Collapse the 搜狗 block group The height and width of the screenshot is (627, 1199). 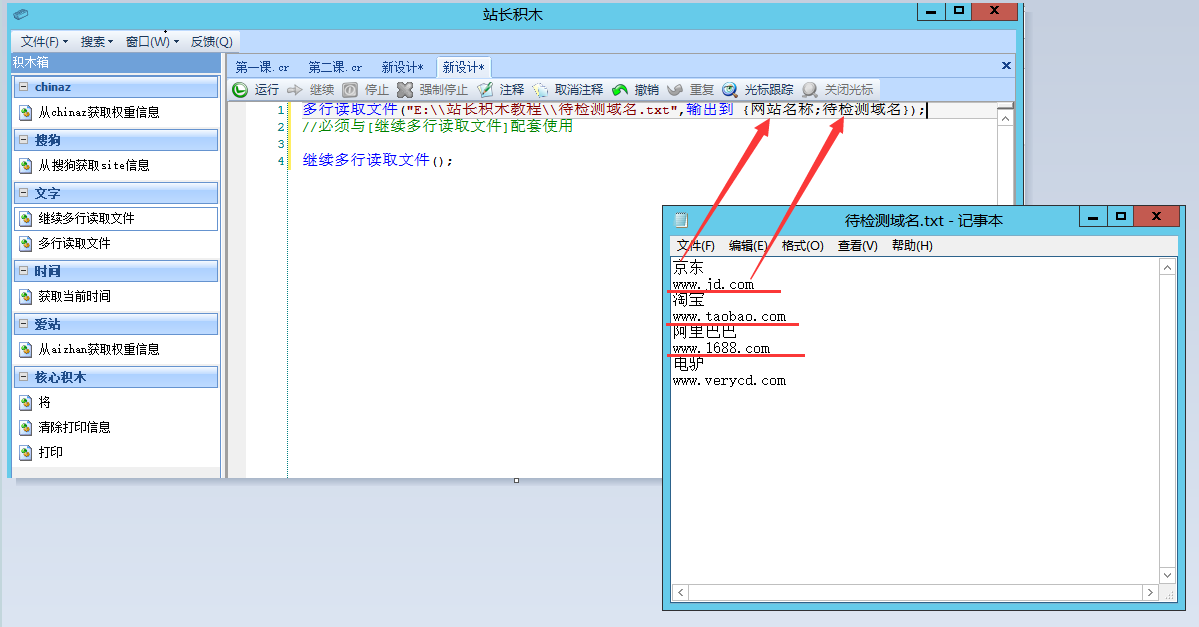point(24,140)
